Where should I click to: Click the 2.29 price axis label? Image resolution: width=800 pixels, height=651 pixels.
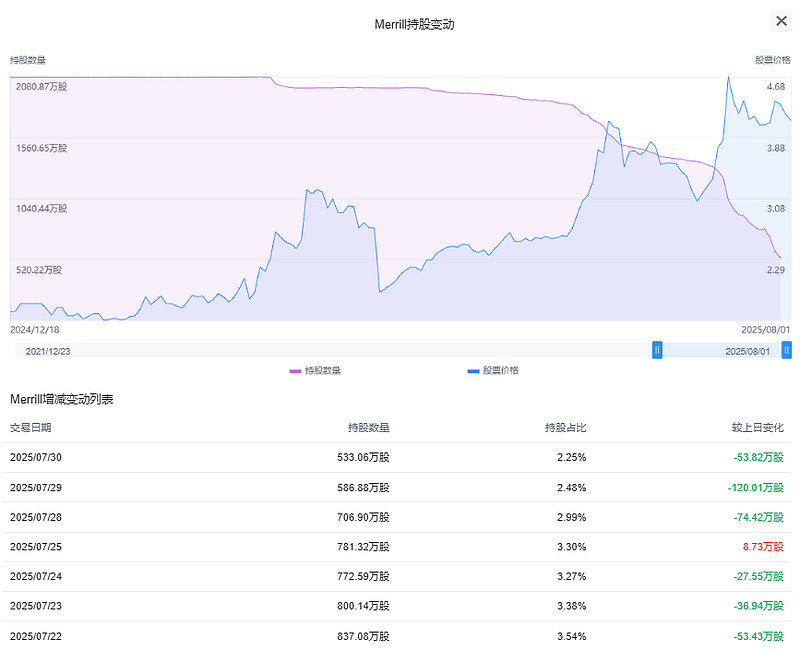click(776, 270)
